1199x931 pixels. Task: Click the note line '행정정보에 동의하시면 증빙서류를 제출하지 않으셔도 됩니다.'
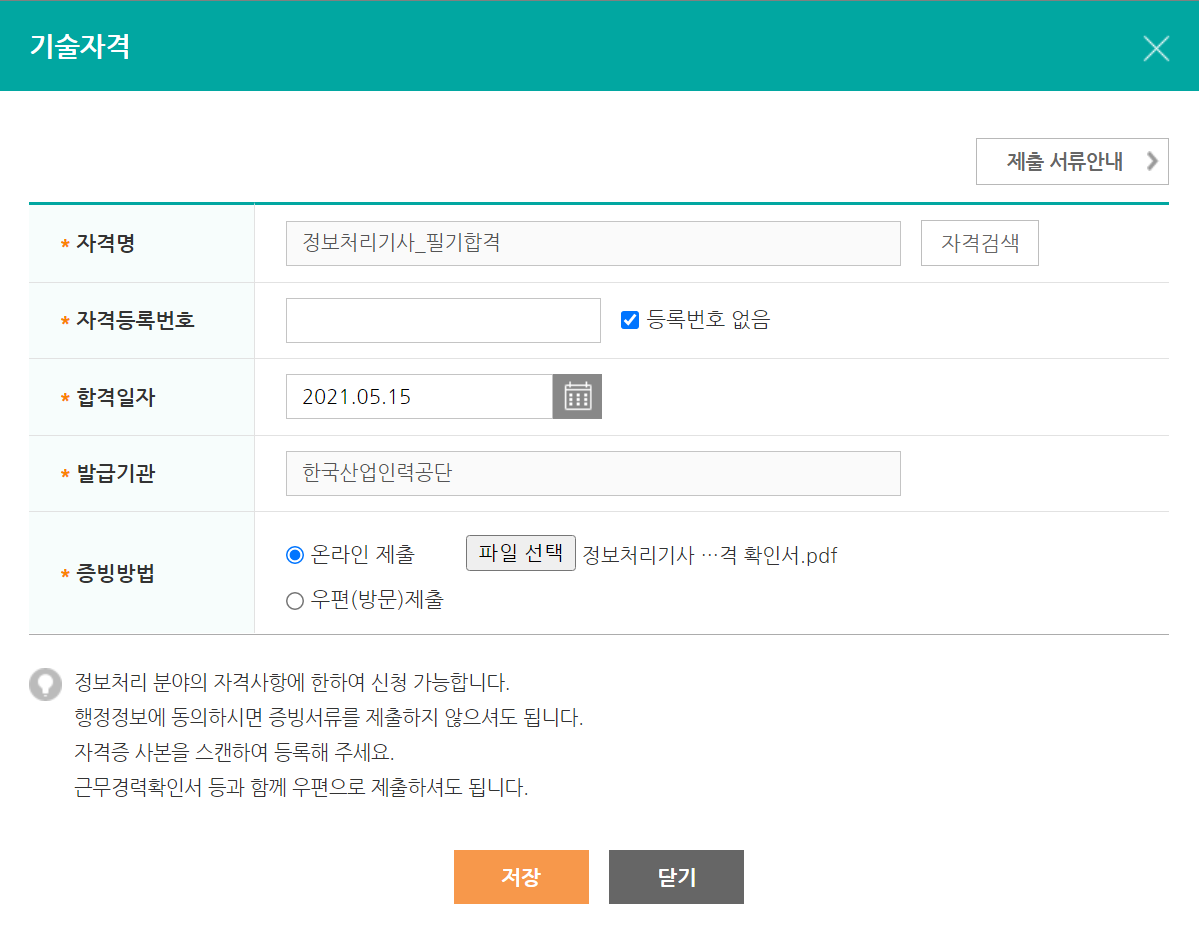click(x=329, y=717)
